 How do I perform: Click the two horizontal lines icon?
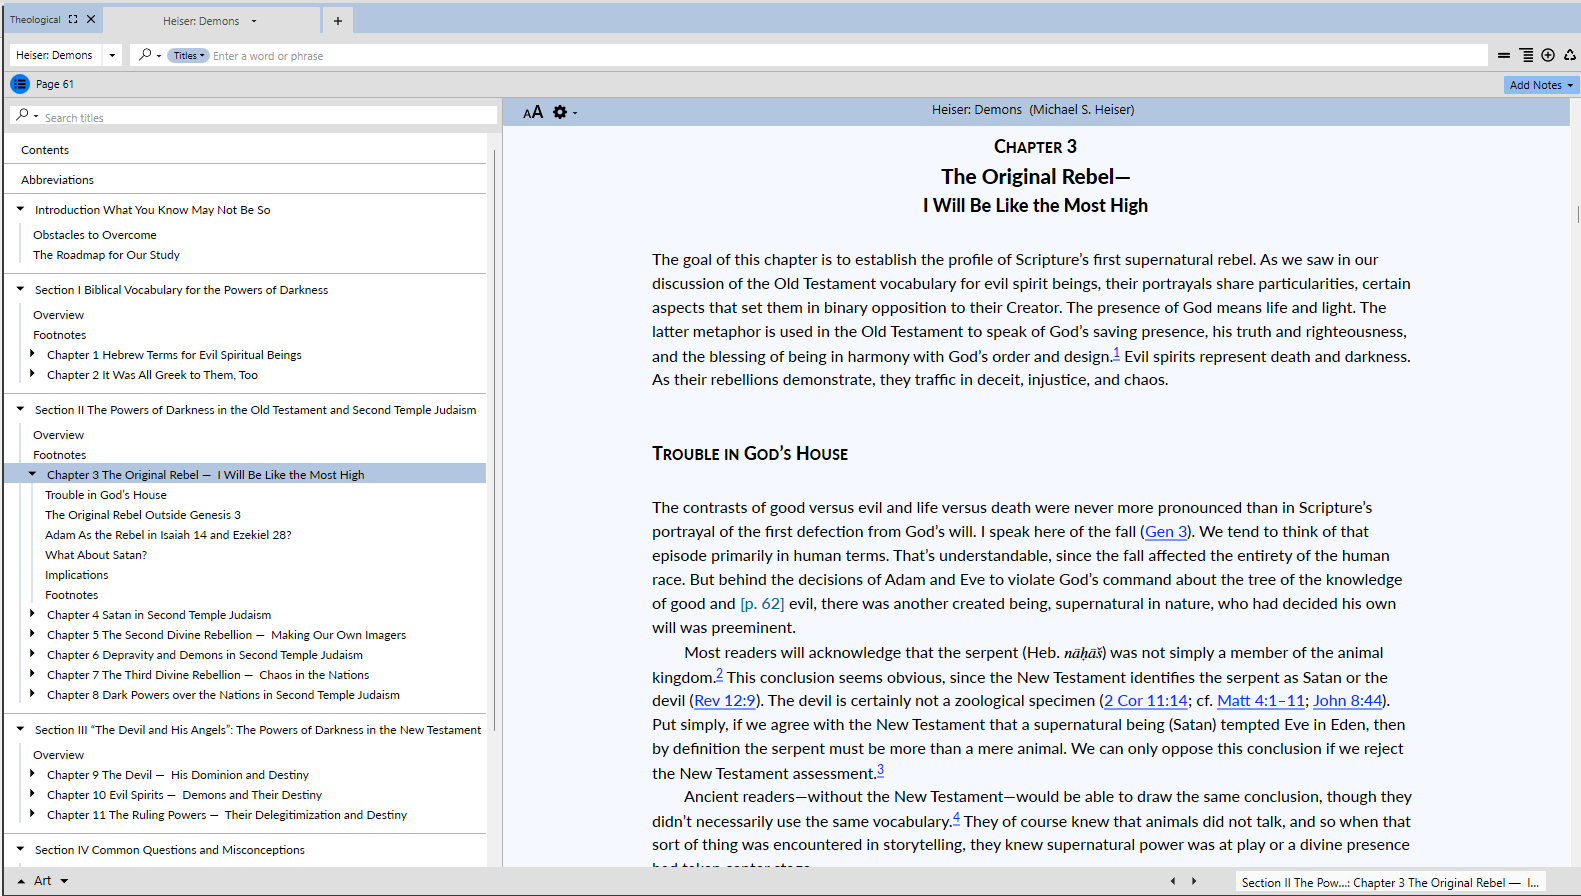pos(1504,56)
